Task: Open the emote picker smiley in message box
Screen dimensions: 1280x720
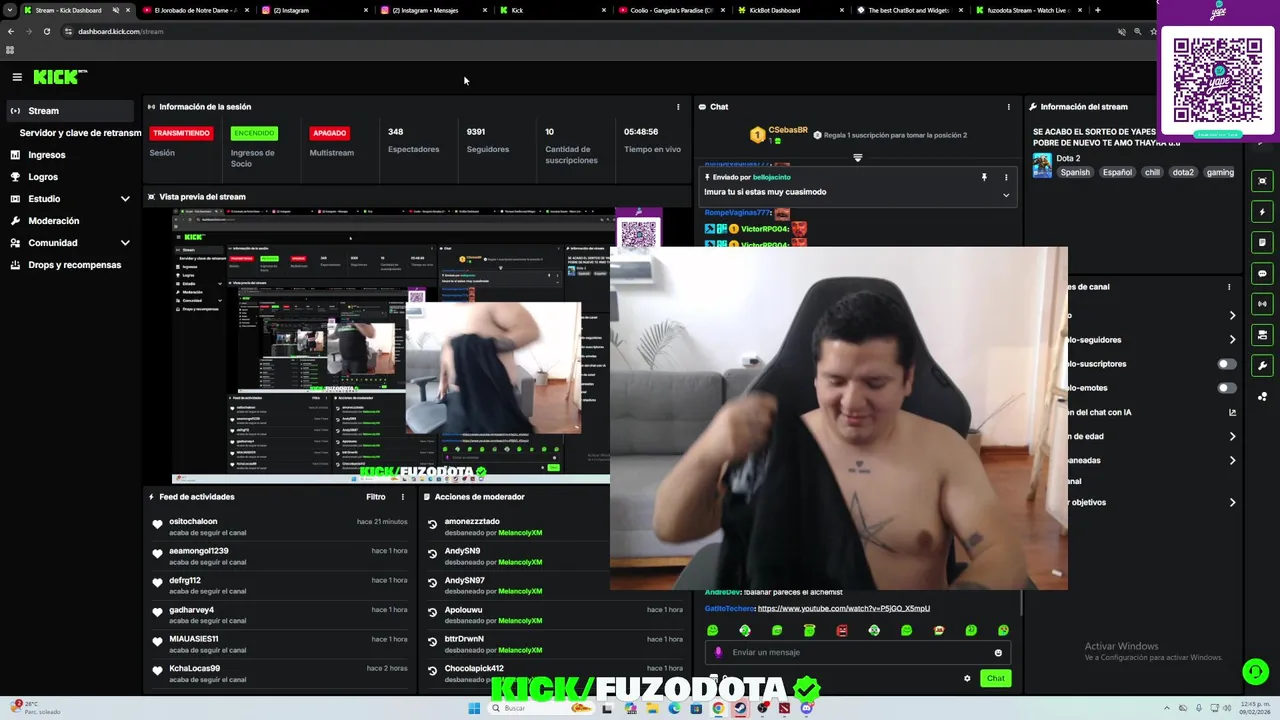Action: pyautogui.click(x=998, y=653)
